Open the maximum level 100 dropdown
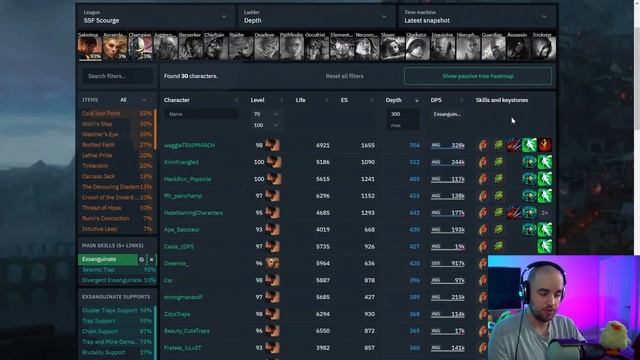Image resolution: width=640 pixels, height=360 pixels. pyautogui.click(x=265, y=125)
